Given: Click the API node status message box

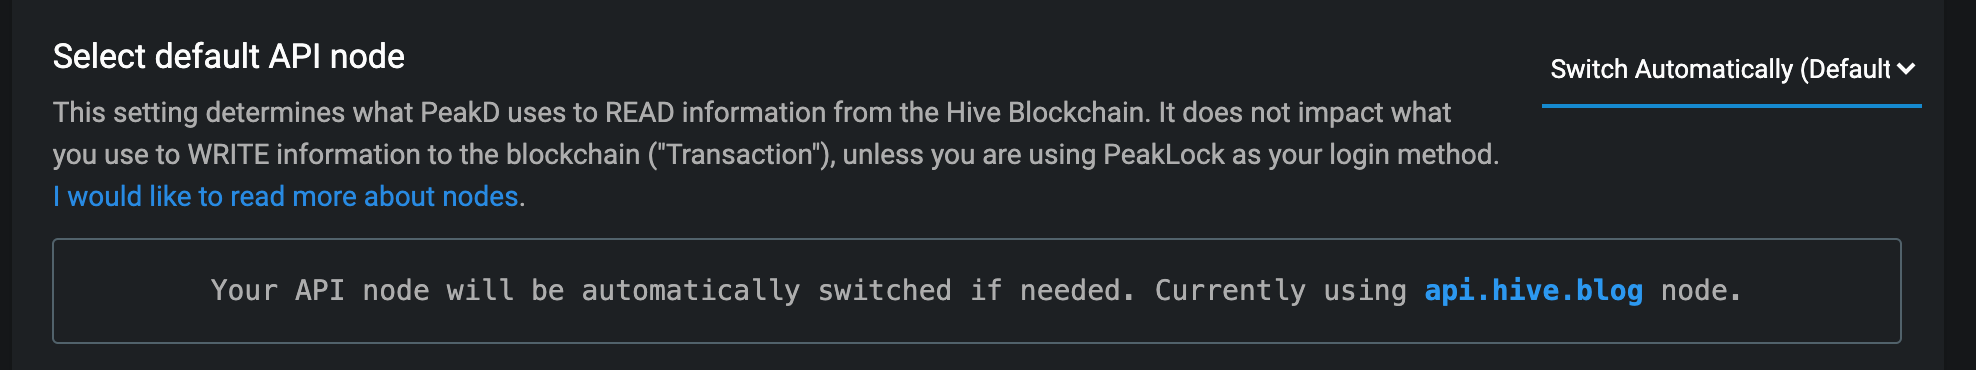Looking at the screenshot, I should [x=977, y=291].
